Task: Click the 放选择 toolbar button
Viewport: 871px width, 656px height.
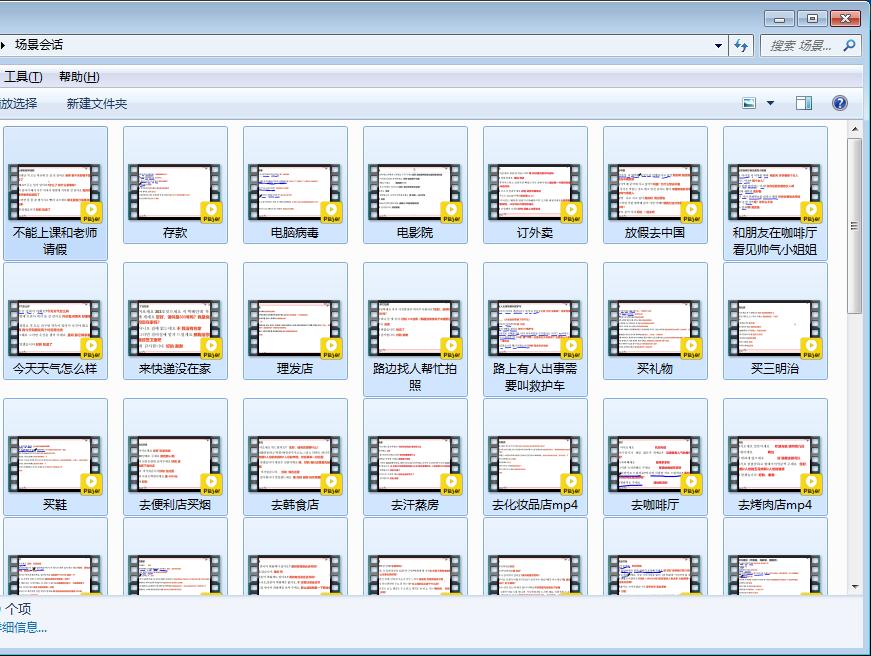Action: pos(18,103)
